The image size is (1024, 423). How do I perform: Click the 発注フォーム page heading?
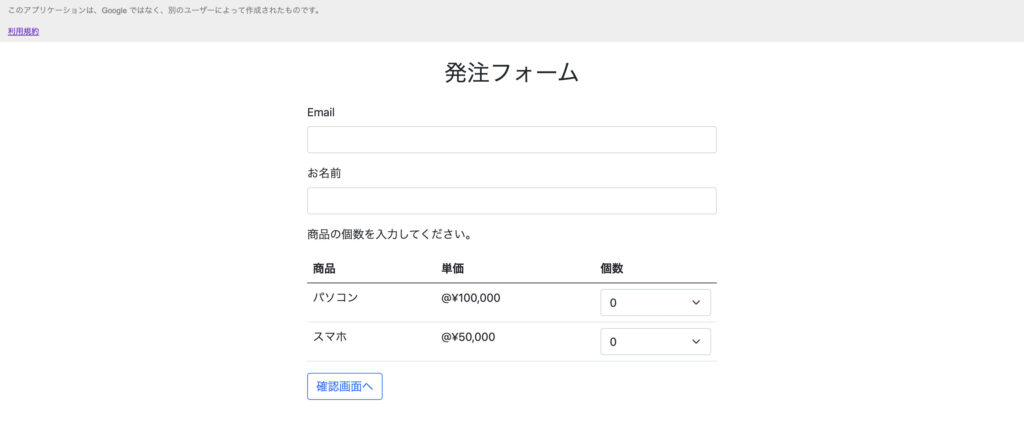511,72
